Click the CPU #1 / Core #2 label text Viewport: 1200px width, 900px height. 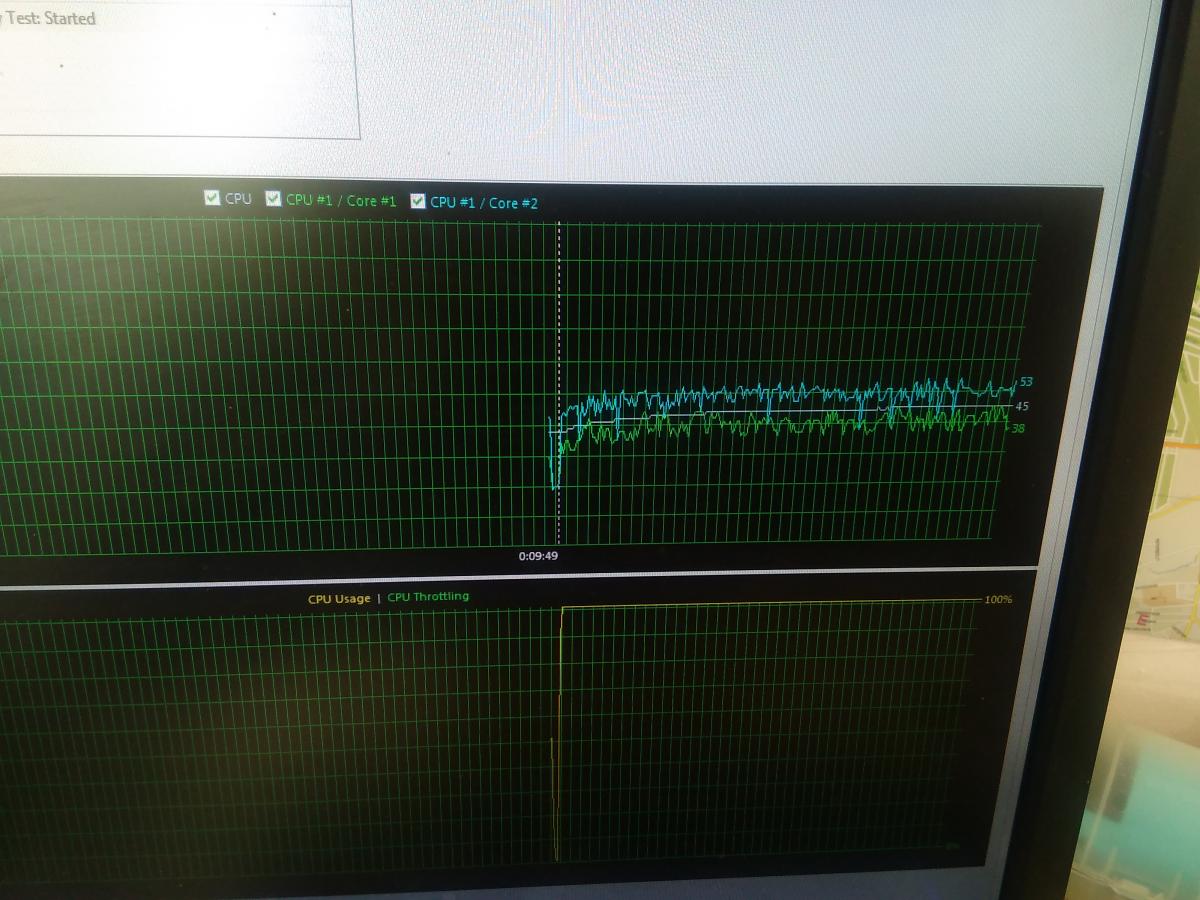pos(484,203)
